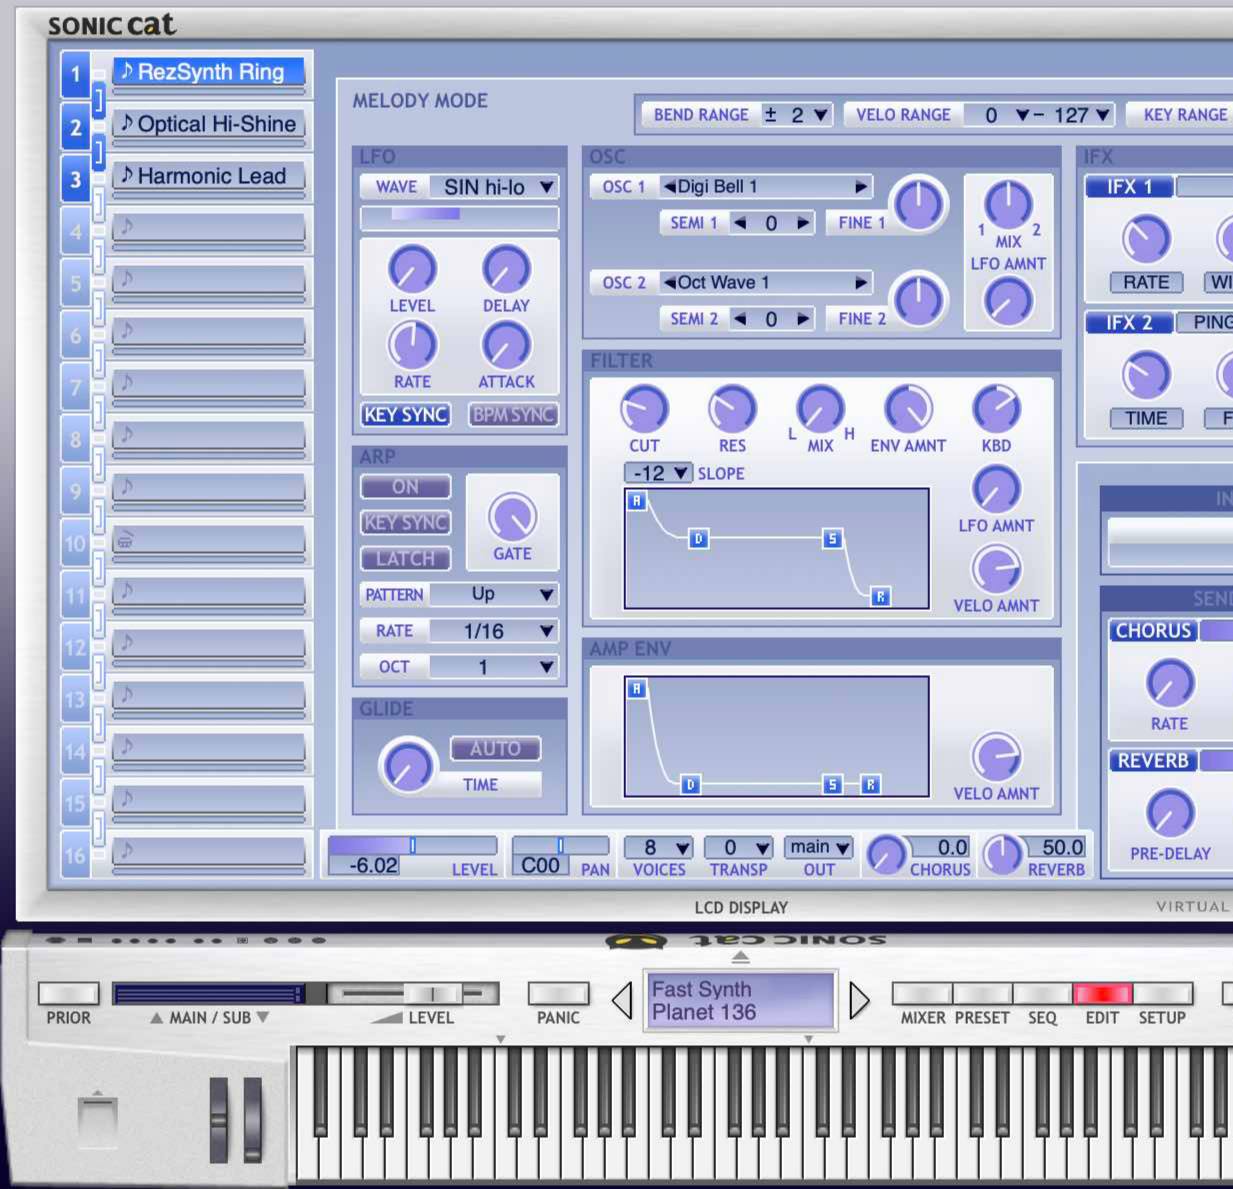The image size is (1233, 1189).
Task: Increase SEMI 2 with its right arrow
Action: pyautogui.click(x=802, y=319)
